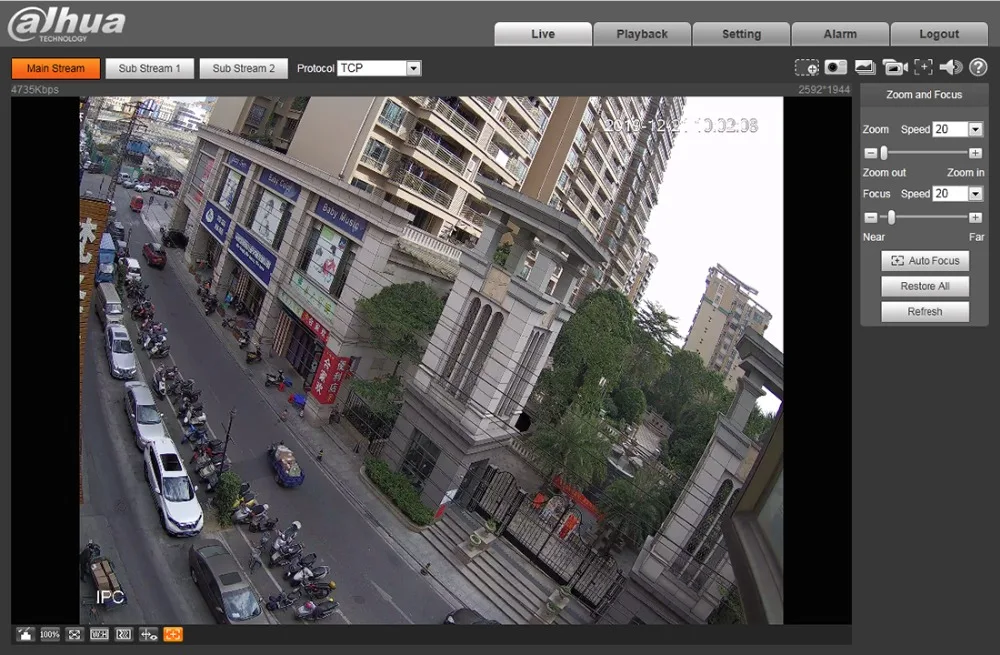The height and width of the screenshot is (655, 1000).
Task: Click the Logout tab
Action: (939, 34)
